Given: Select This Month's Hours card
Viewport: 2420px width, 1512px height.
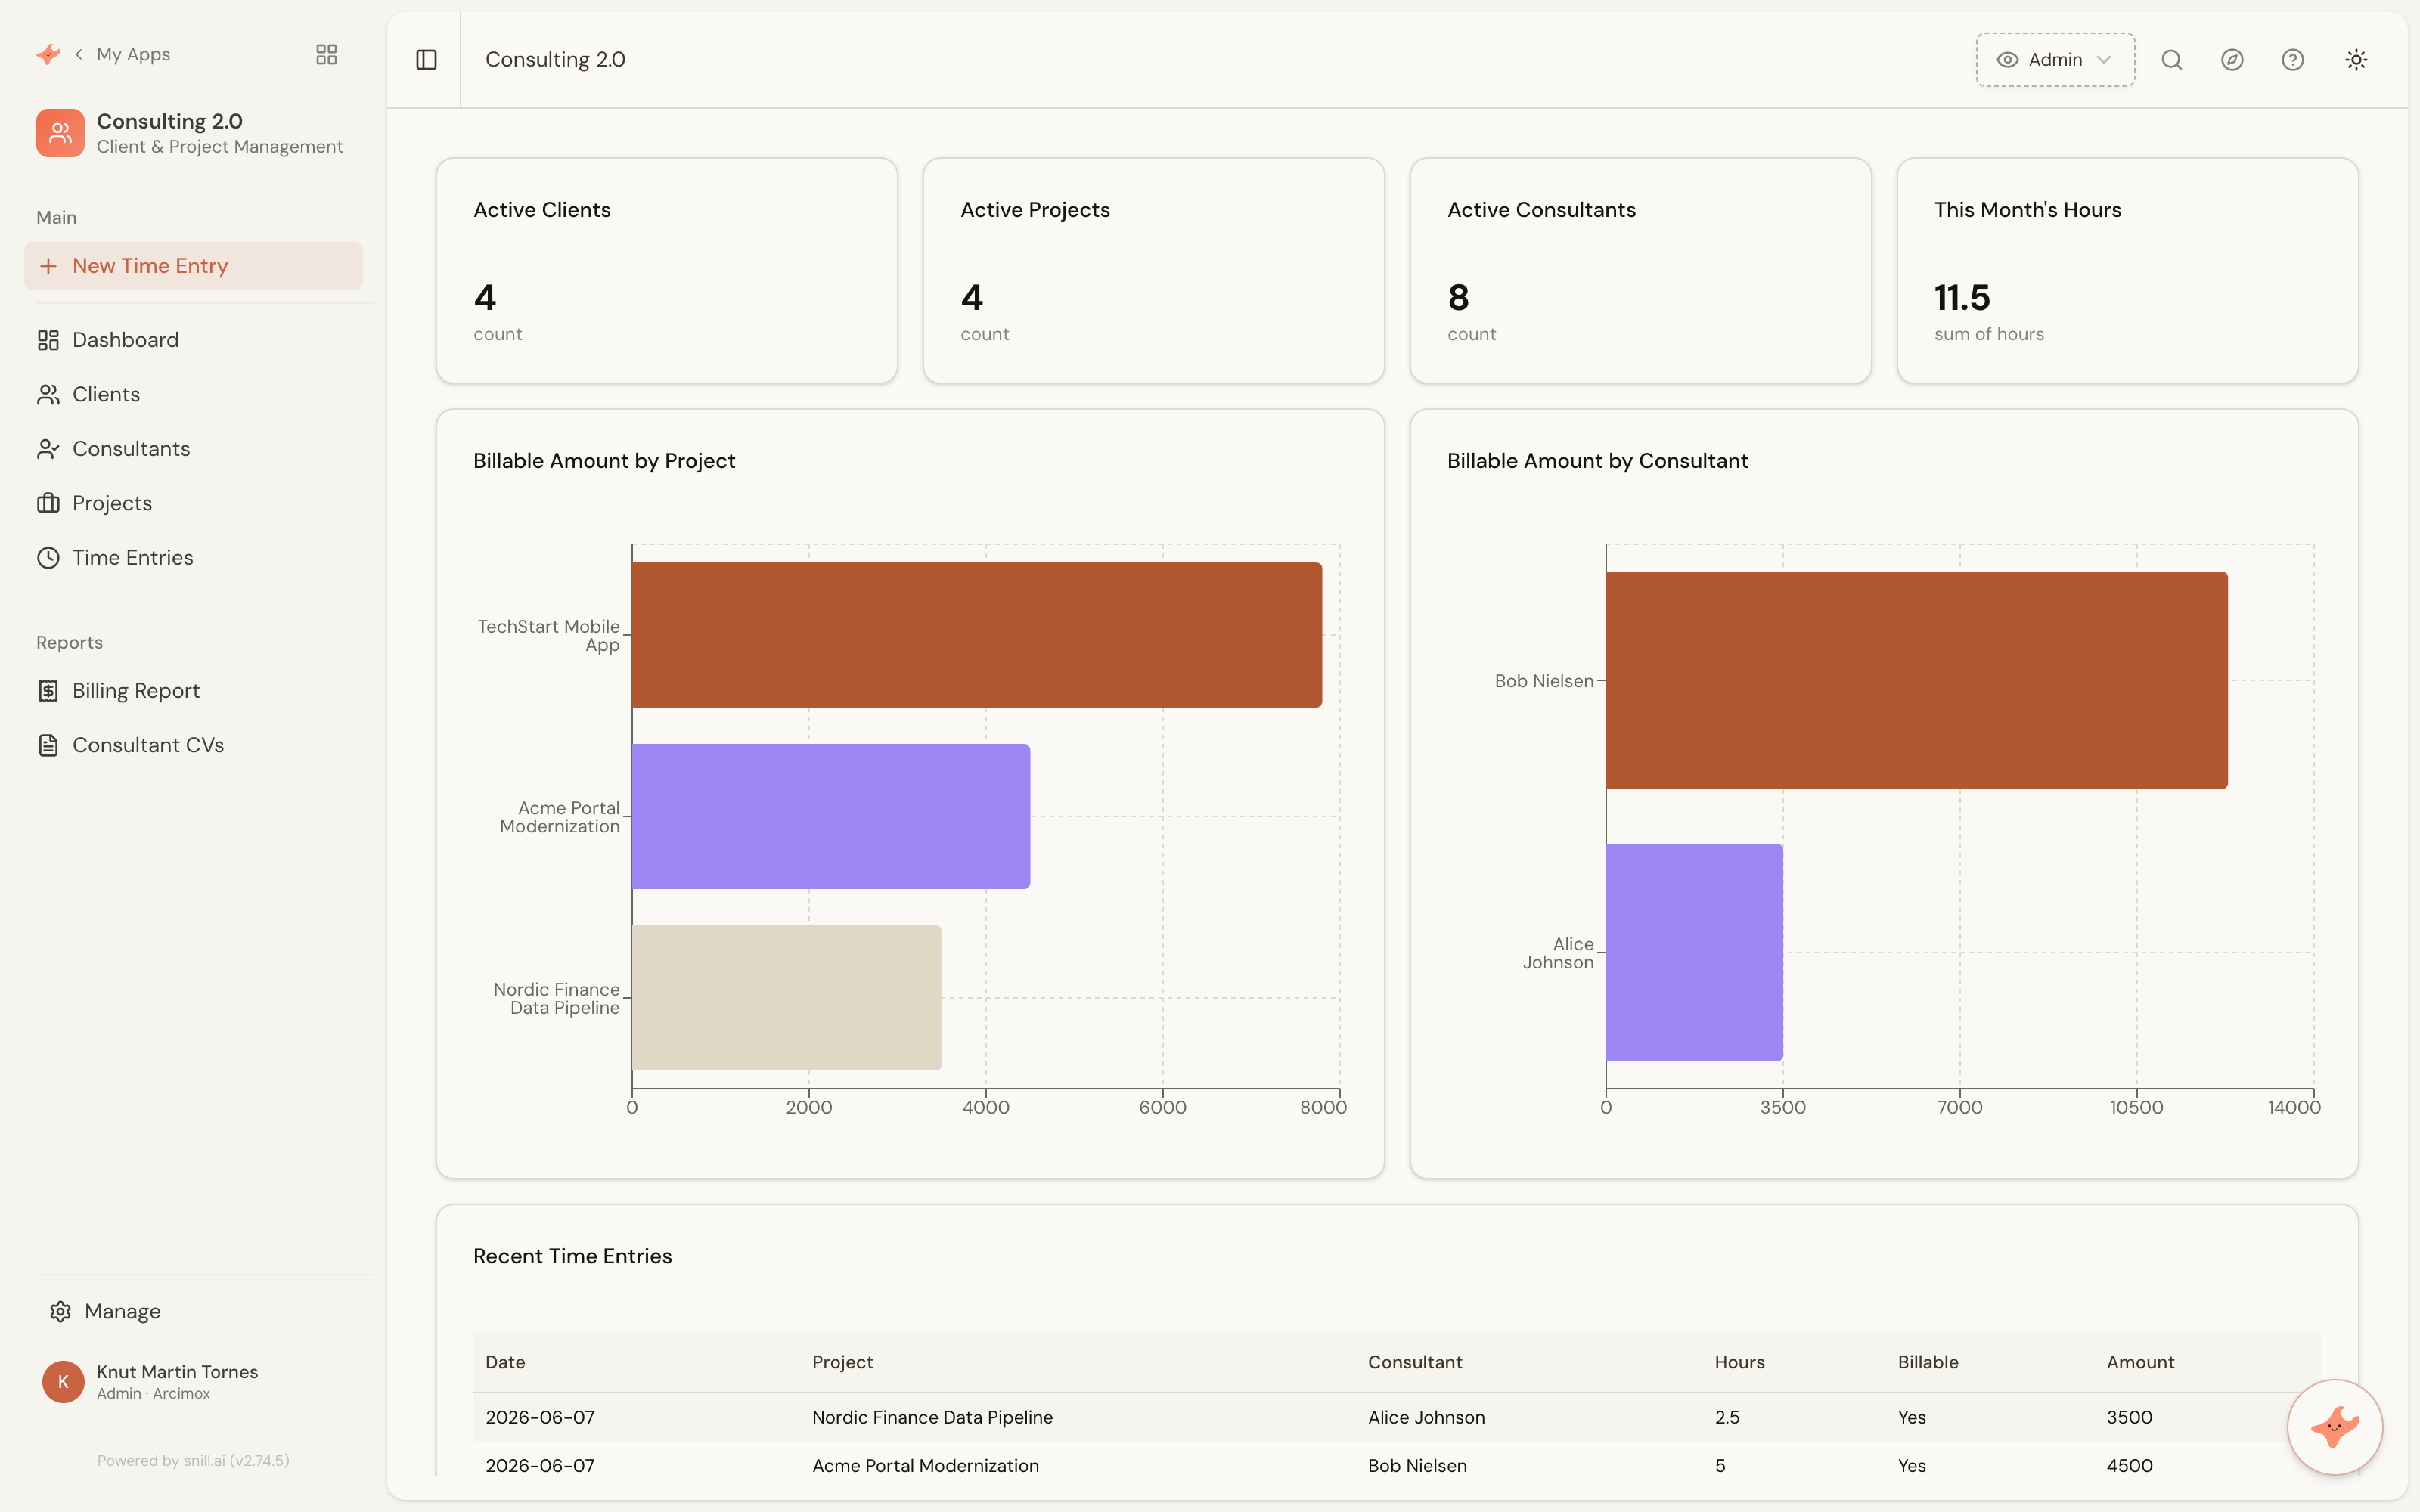Looking at the screenshot, I should [2127, 270].
